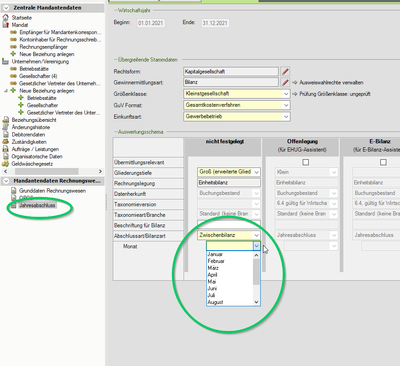The height and width of the screenshot is (366, 400).
Task: Select Rechnungsempfänger in the tree
Action: click(x=43, y=47)
